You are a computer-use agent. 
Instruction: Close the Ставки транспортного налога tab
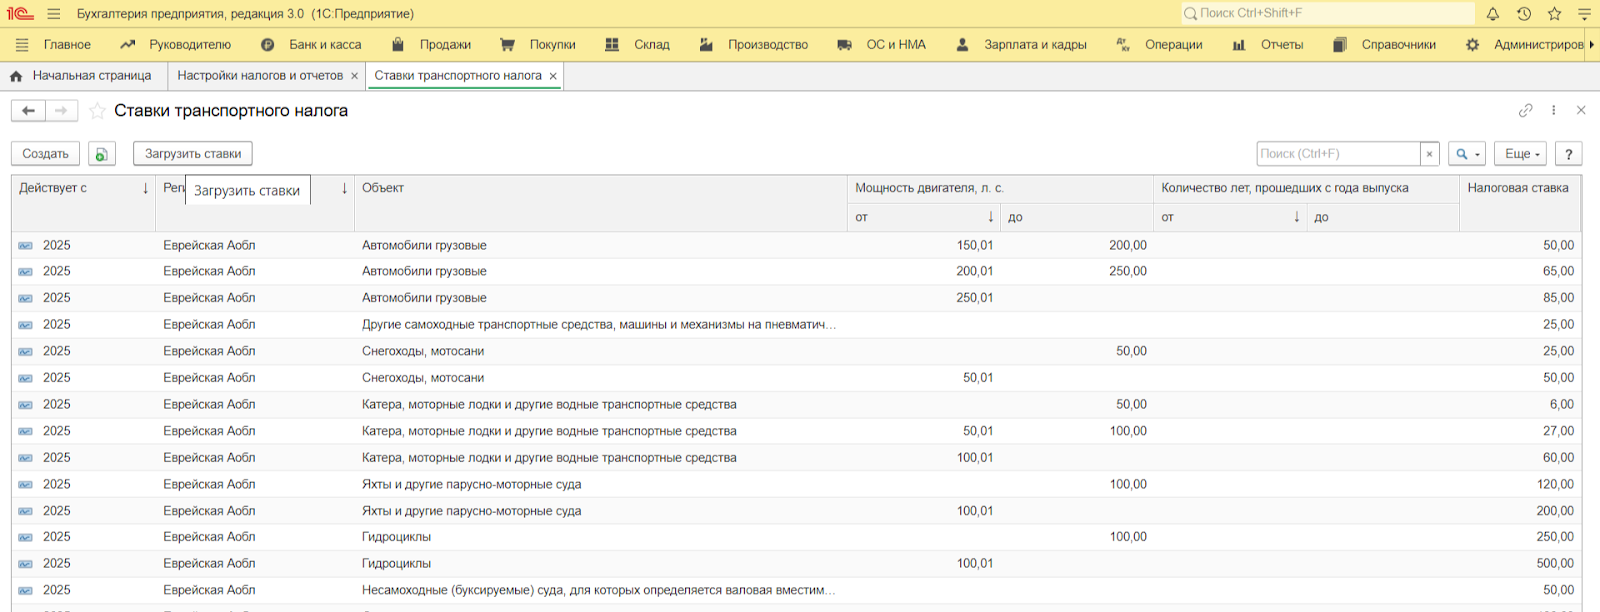(x=553, y=76)
